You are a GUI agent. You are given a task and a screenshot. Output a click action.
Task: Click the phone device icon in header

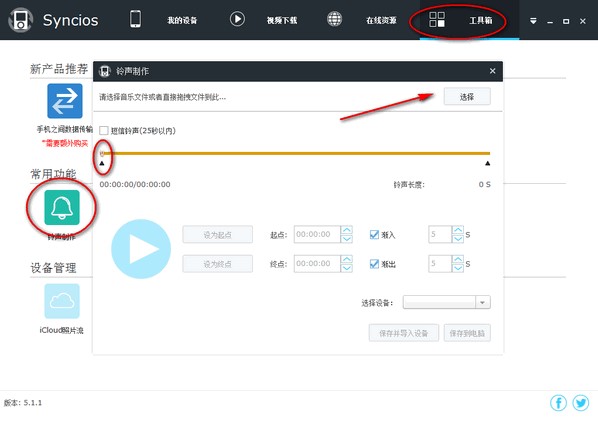(135, 19)
